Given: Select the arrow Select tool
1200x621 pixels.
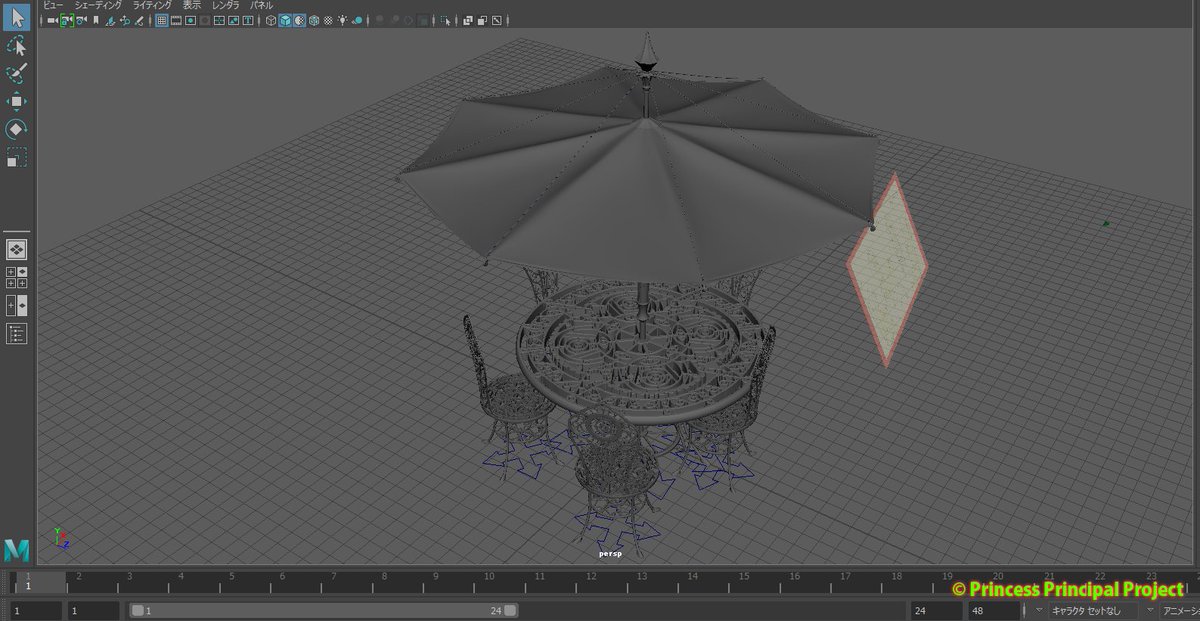Looking at the screenshot, I should coord(17,18).
